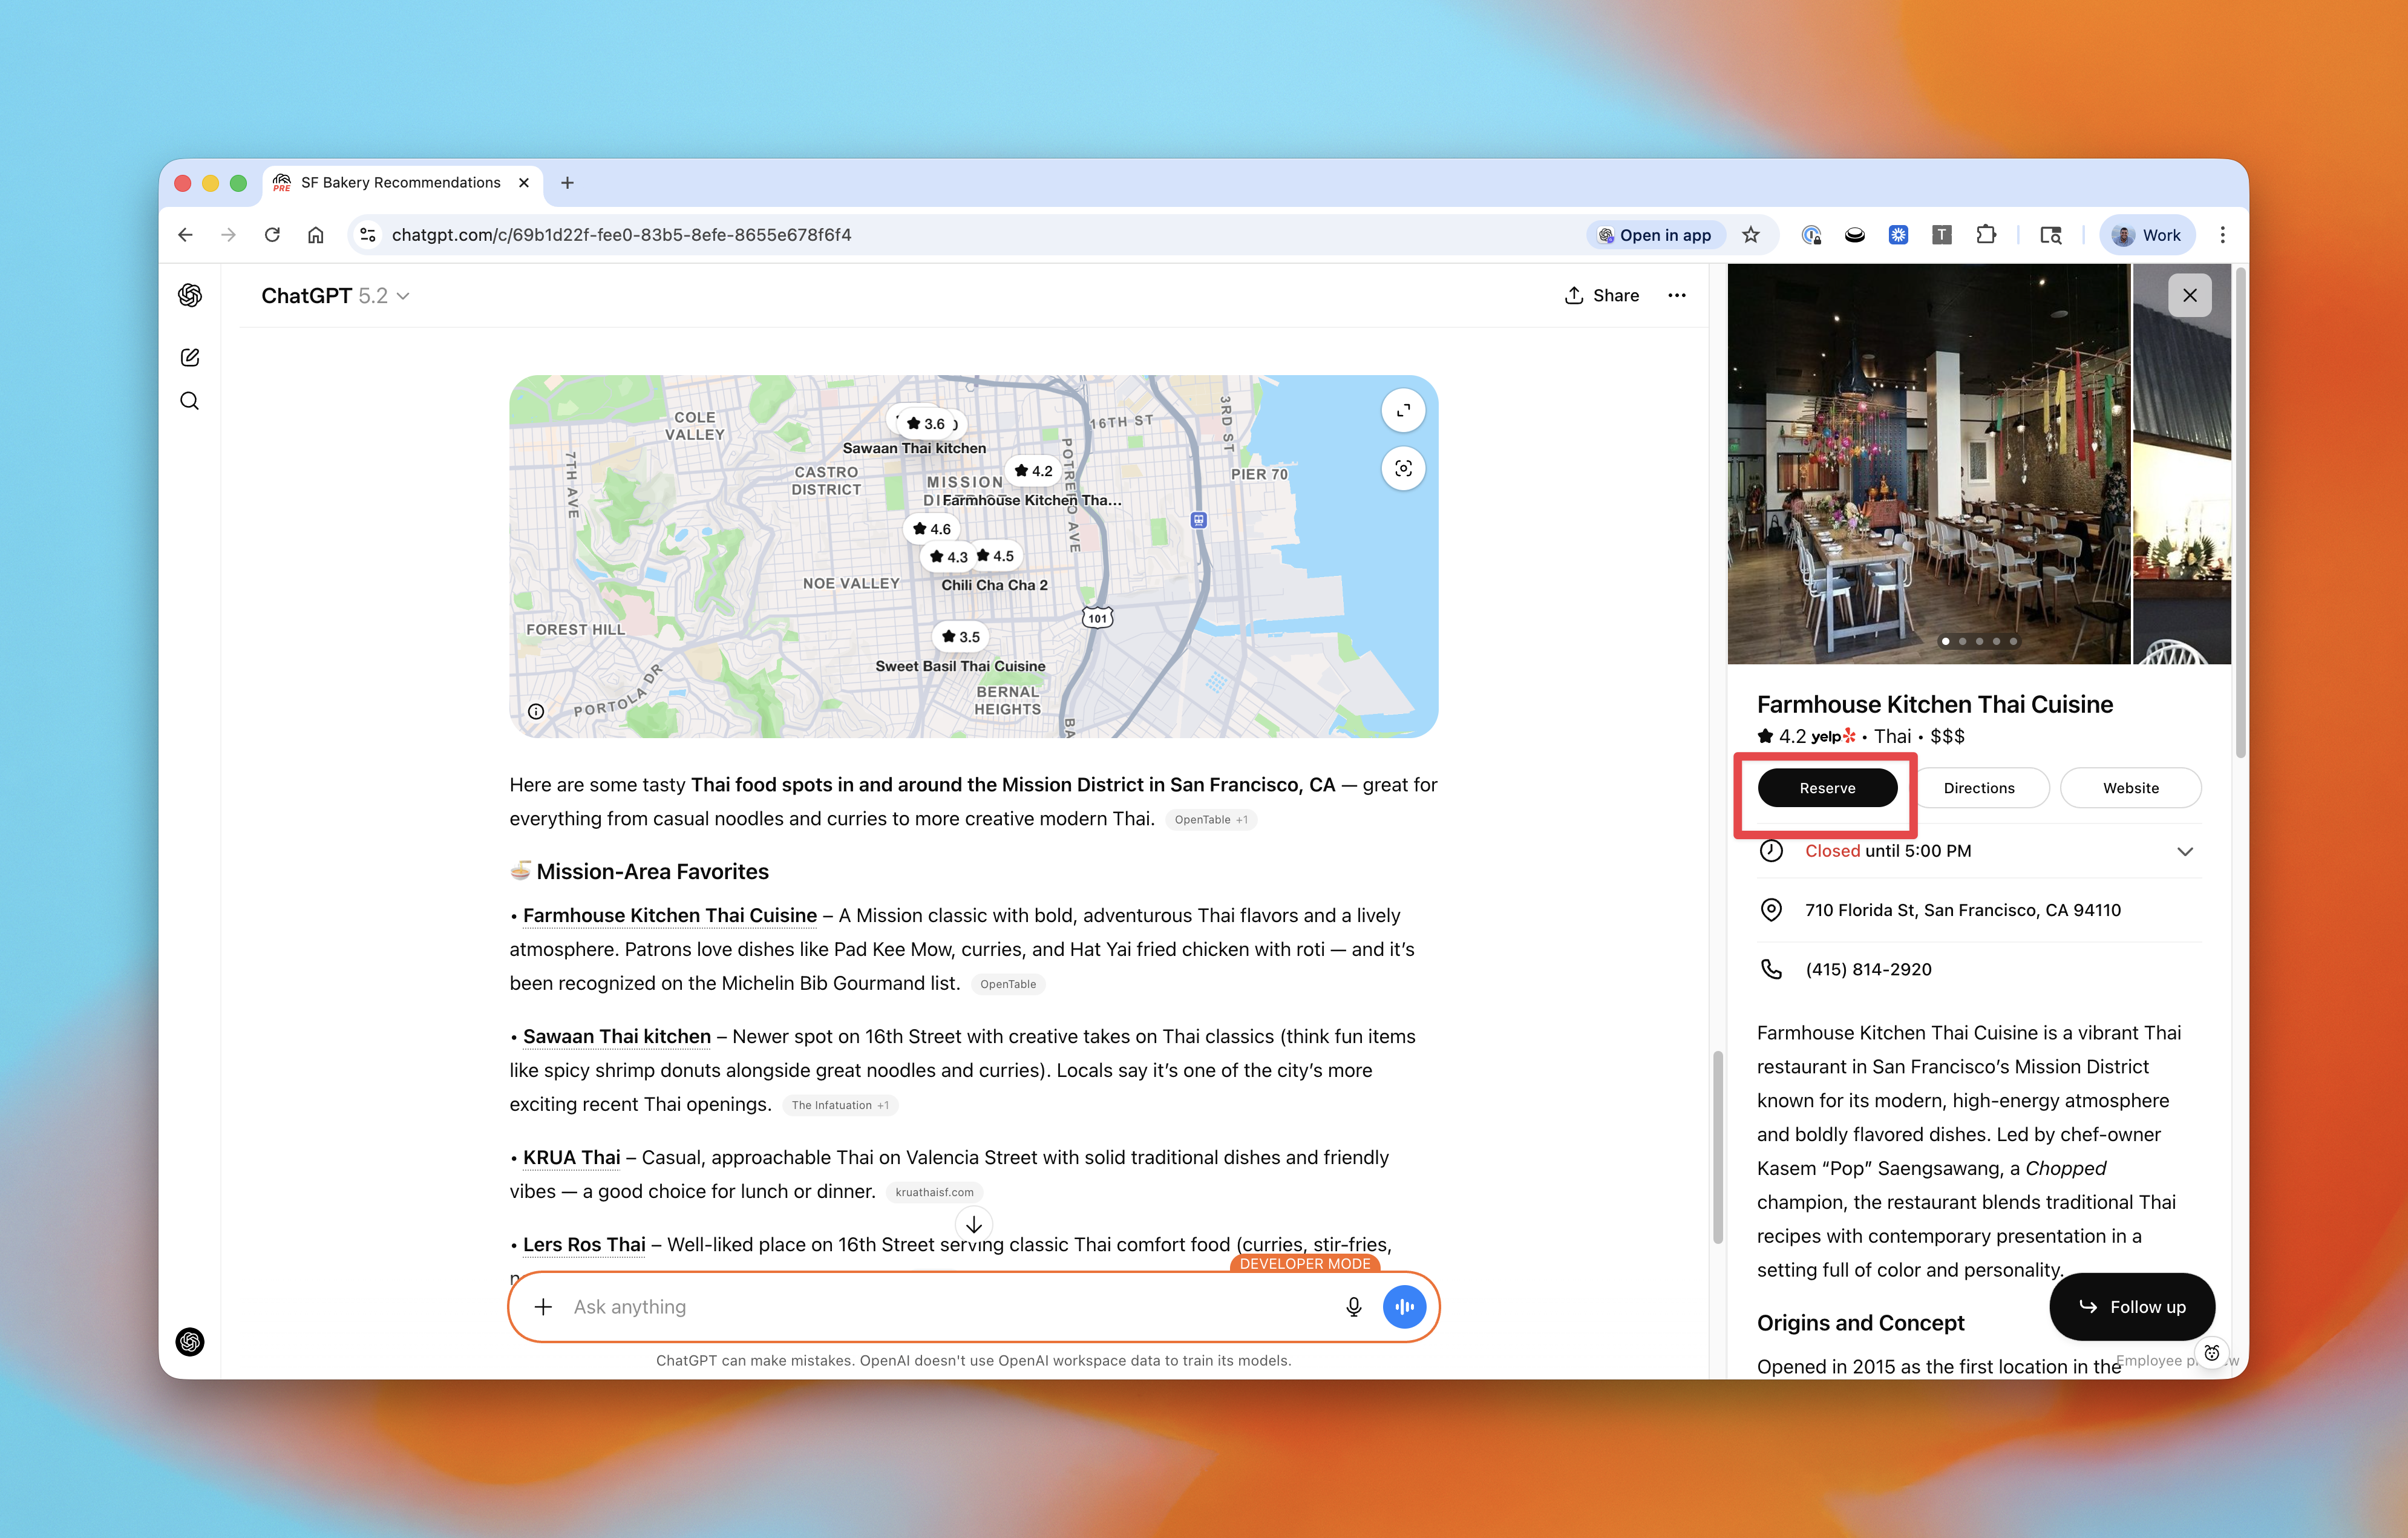Expand the map to fullscreen

[x=1403, y=410]
